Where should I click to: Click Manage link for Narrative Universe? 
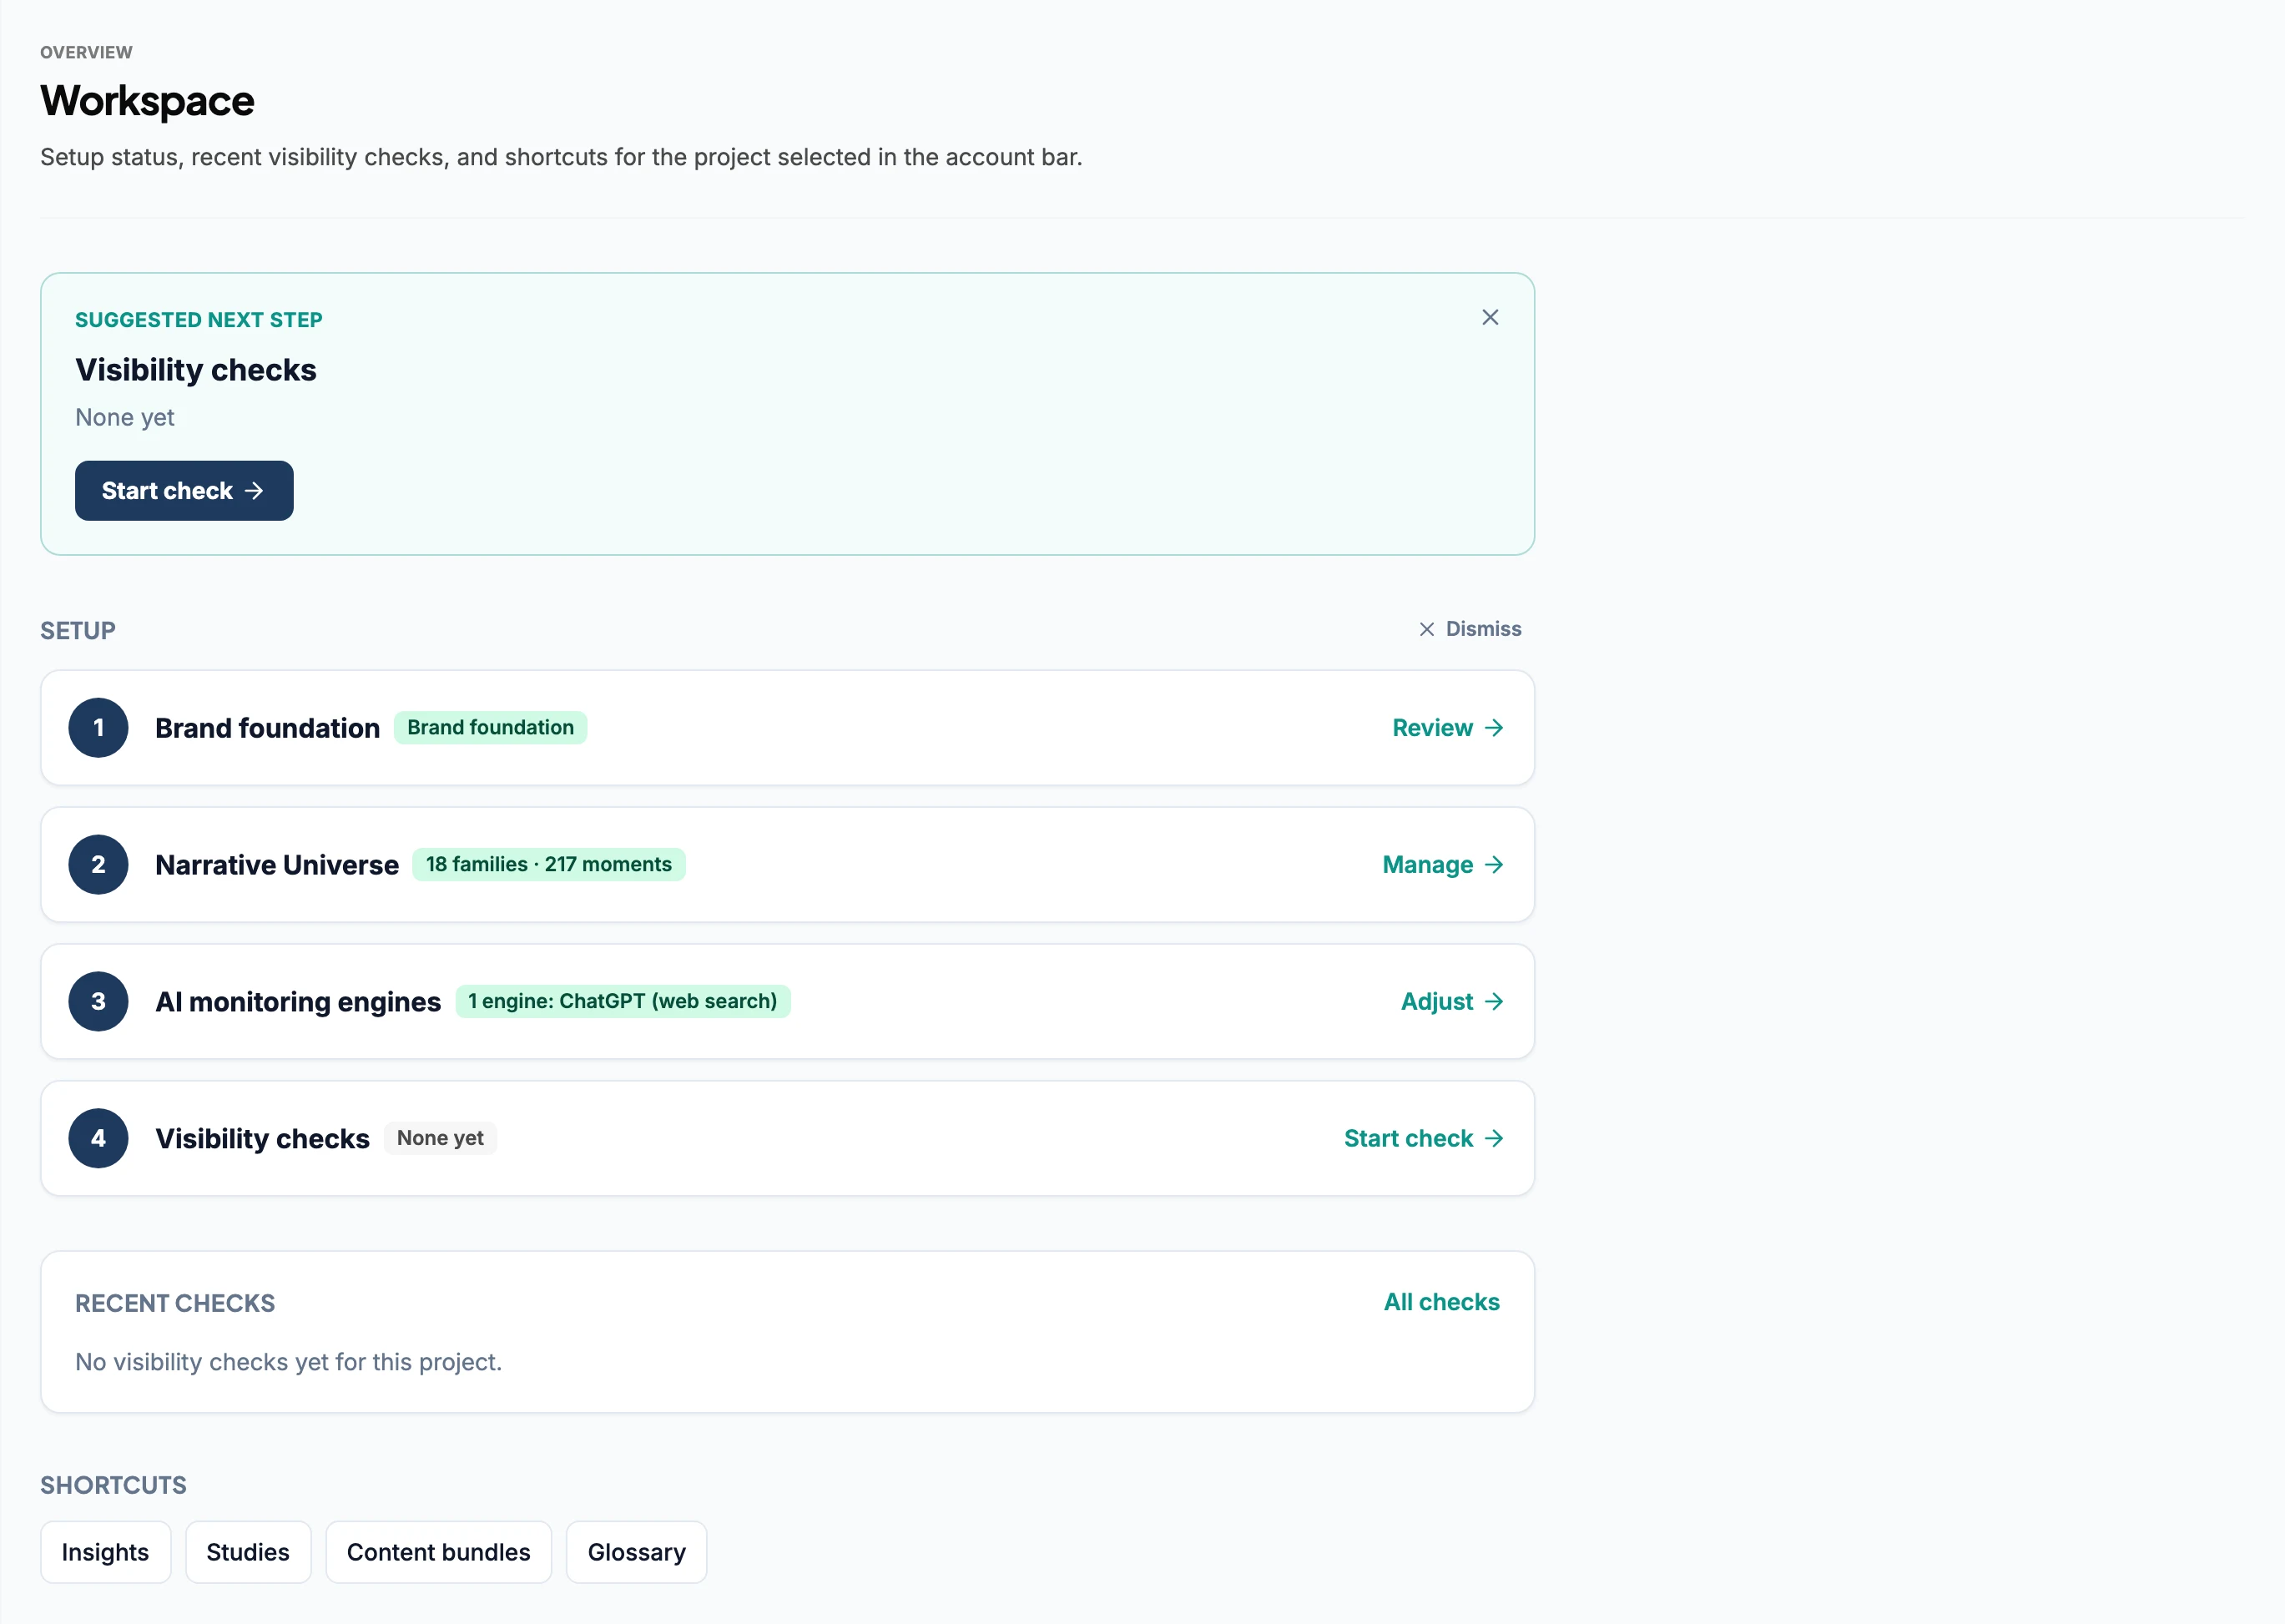coord(1443,865)
